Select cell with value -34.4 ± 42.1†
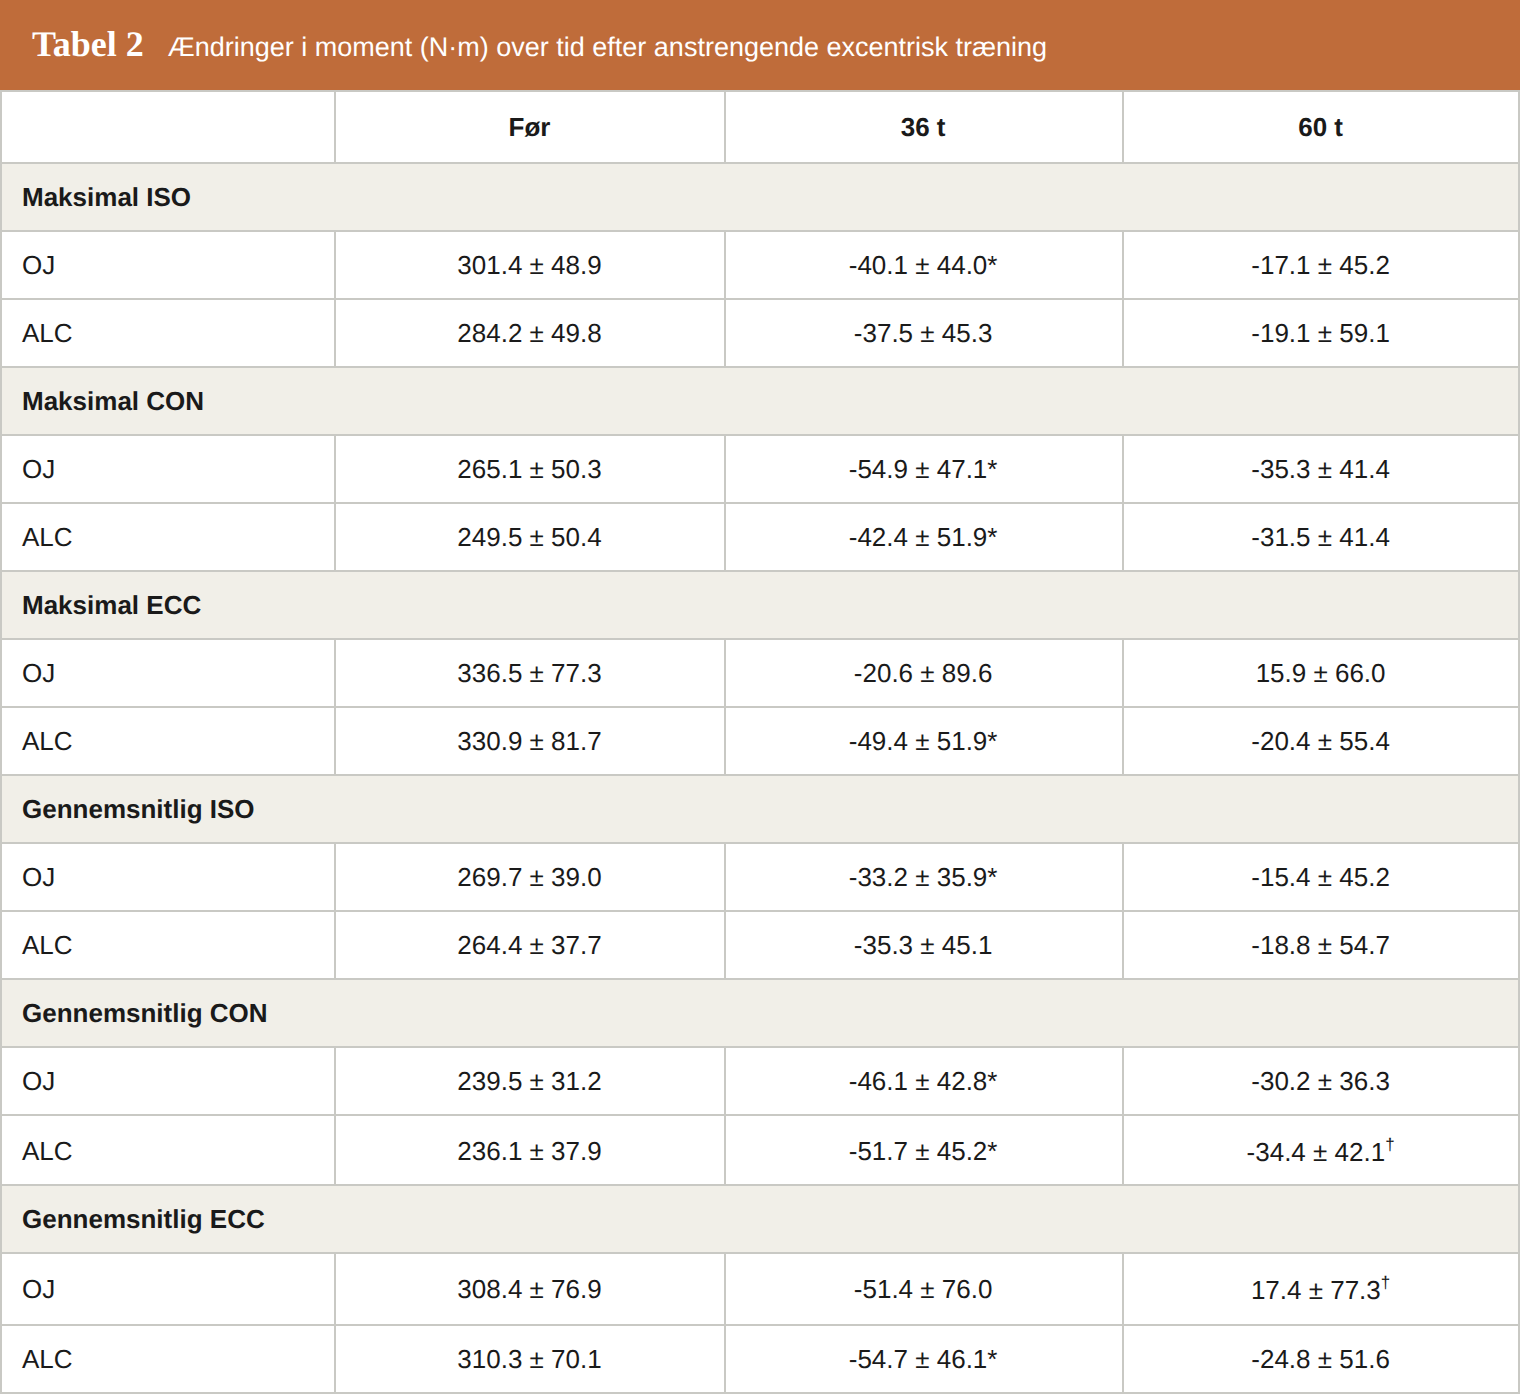1520x1394 pixels. pos(1320,1150)
